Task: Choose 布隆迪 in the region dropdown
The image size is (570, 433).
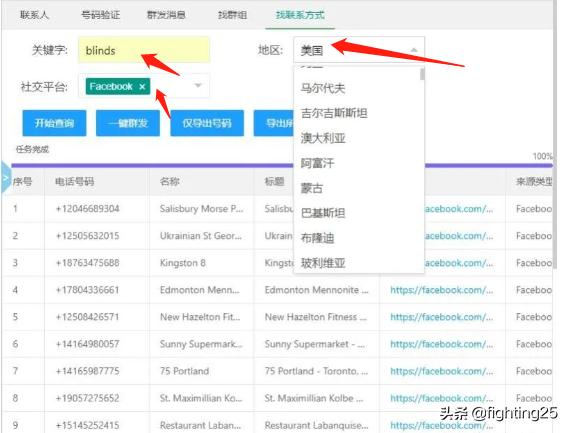Action: point(359,238)
